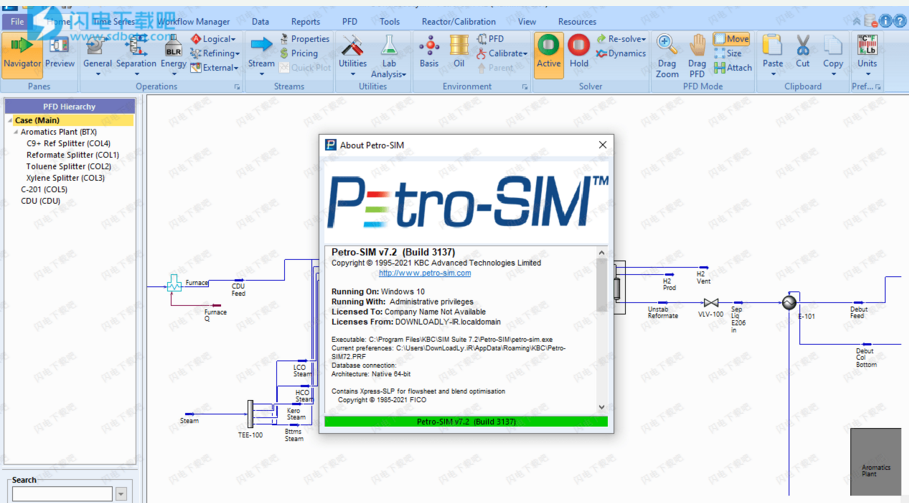Cut the selected object
Screen dimensions: 909x503
(802, 52)
